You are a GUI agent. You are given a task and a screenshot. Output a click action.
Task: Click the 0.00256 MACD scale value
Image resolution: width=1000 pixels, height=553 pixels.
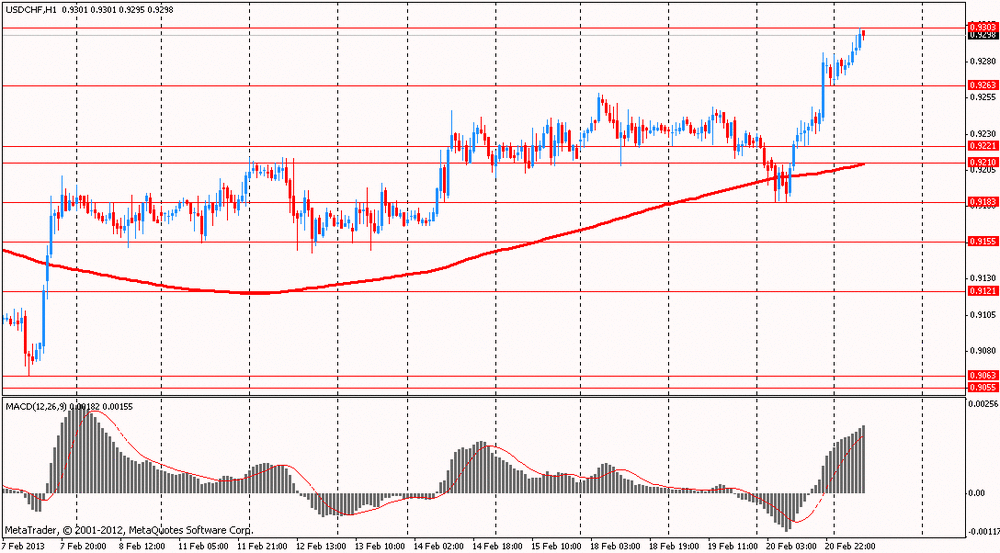(983, 404)
